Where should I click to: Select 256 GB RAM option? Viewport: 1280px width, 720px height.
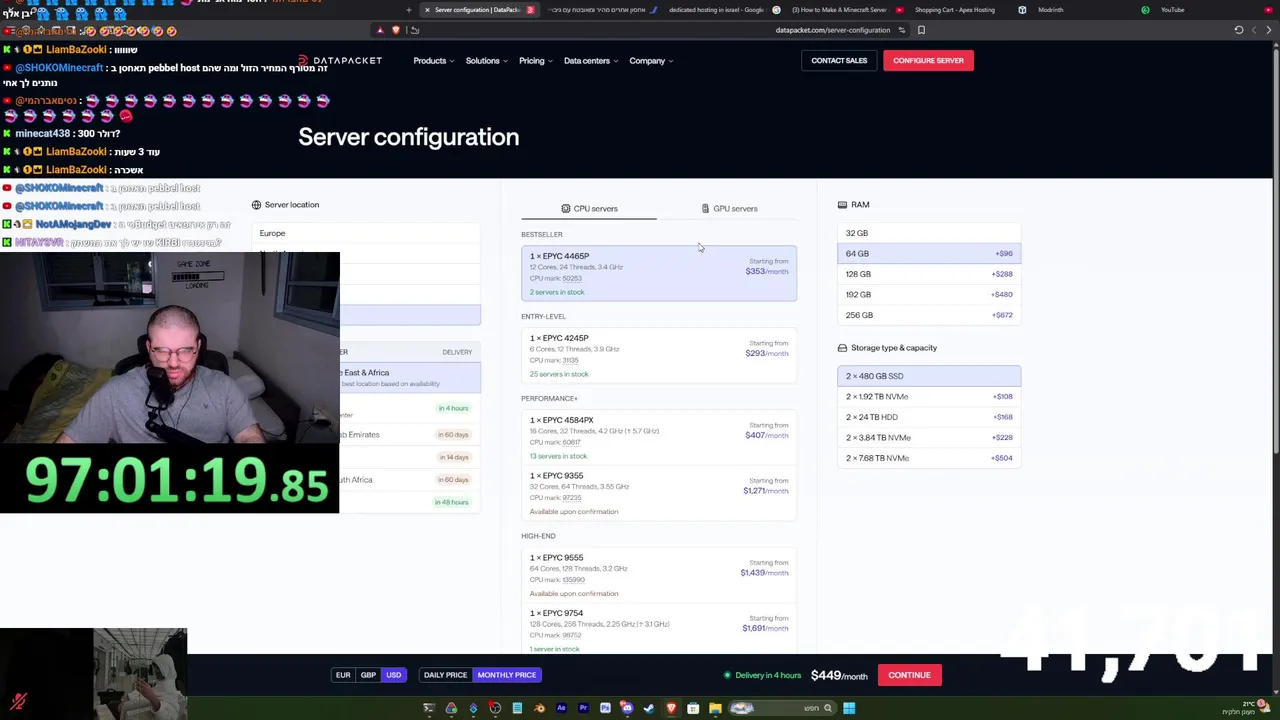pyautogui.click(x=929, y=315)
